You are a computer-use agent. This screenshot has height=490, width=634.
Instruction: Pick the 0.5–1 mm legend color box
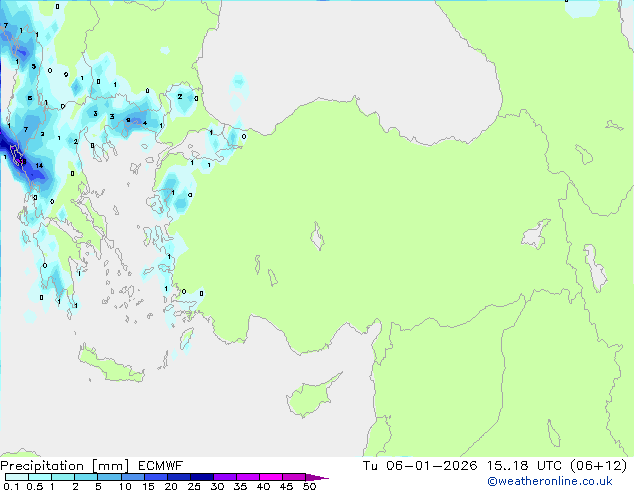click(40, 477)
